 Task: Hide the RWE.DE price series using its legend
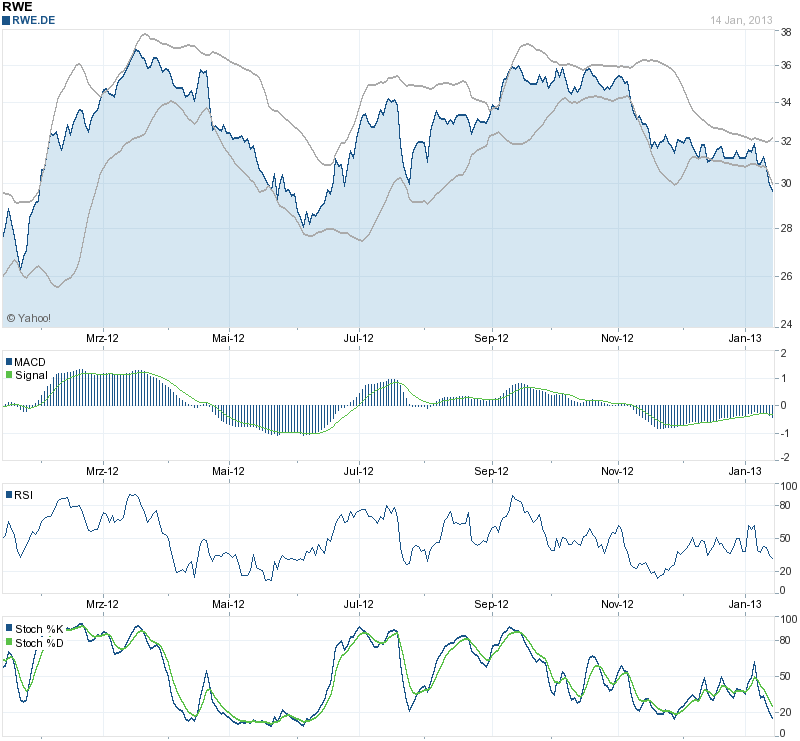(35, 18)
